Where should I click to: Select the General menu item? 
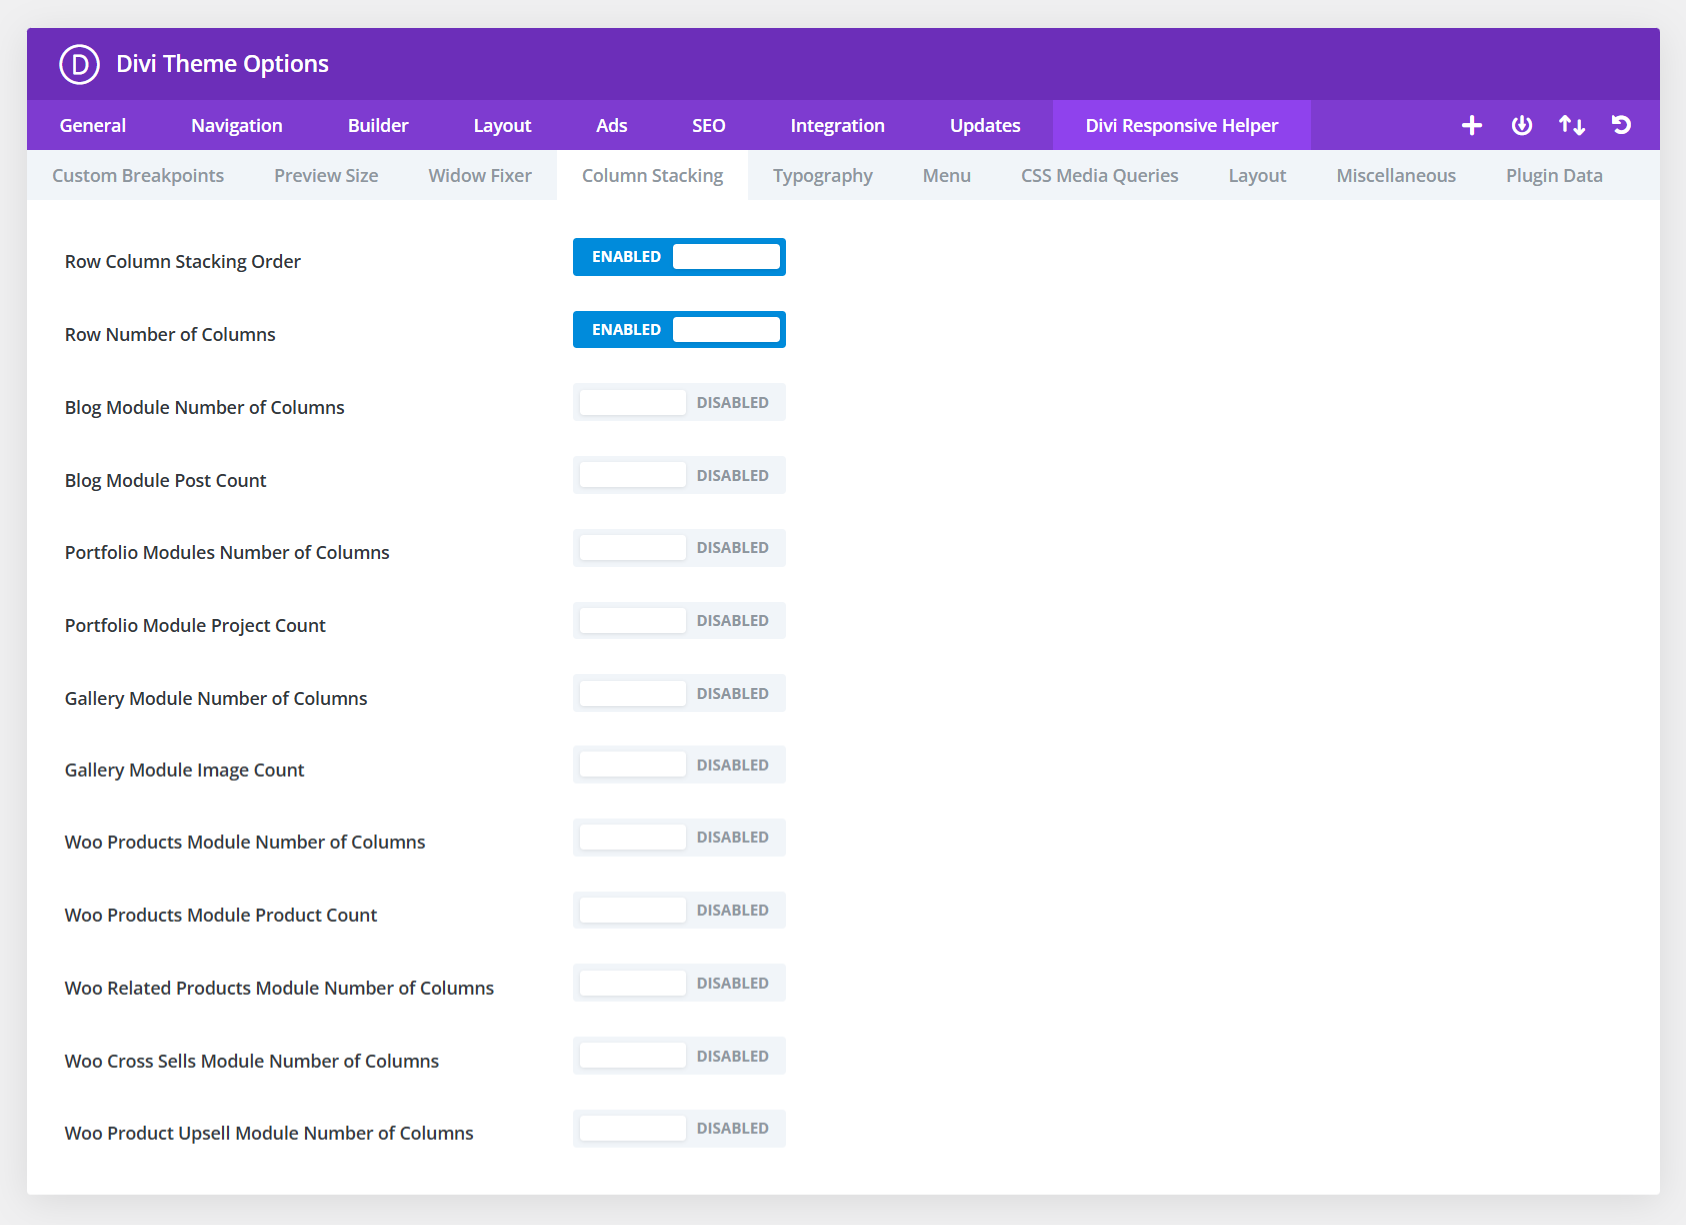(92, 125)
